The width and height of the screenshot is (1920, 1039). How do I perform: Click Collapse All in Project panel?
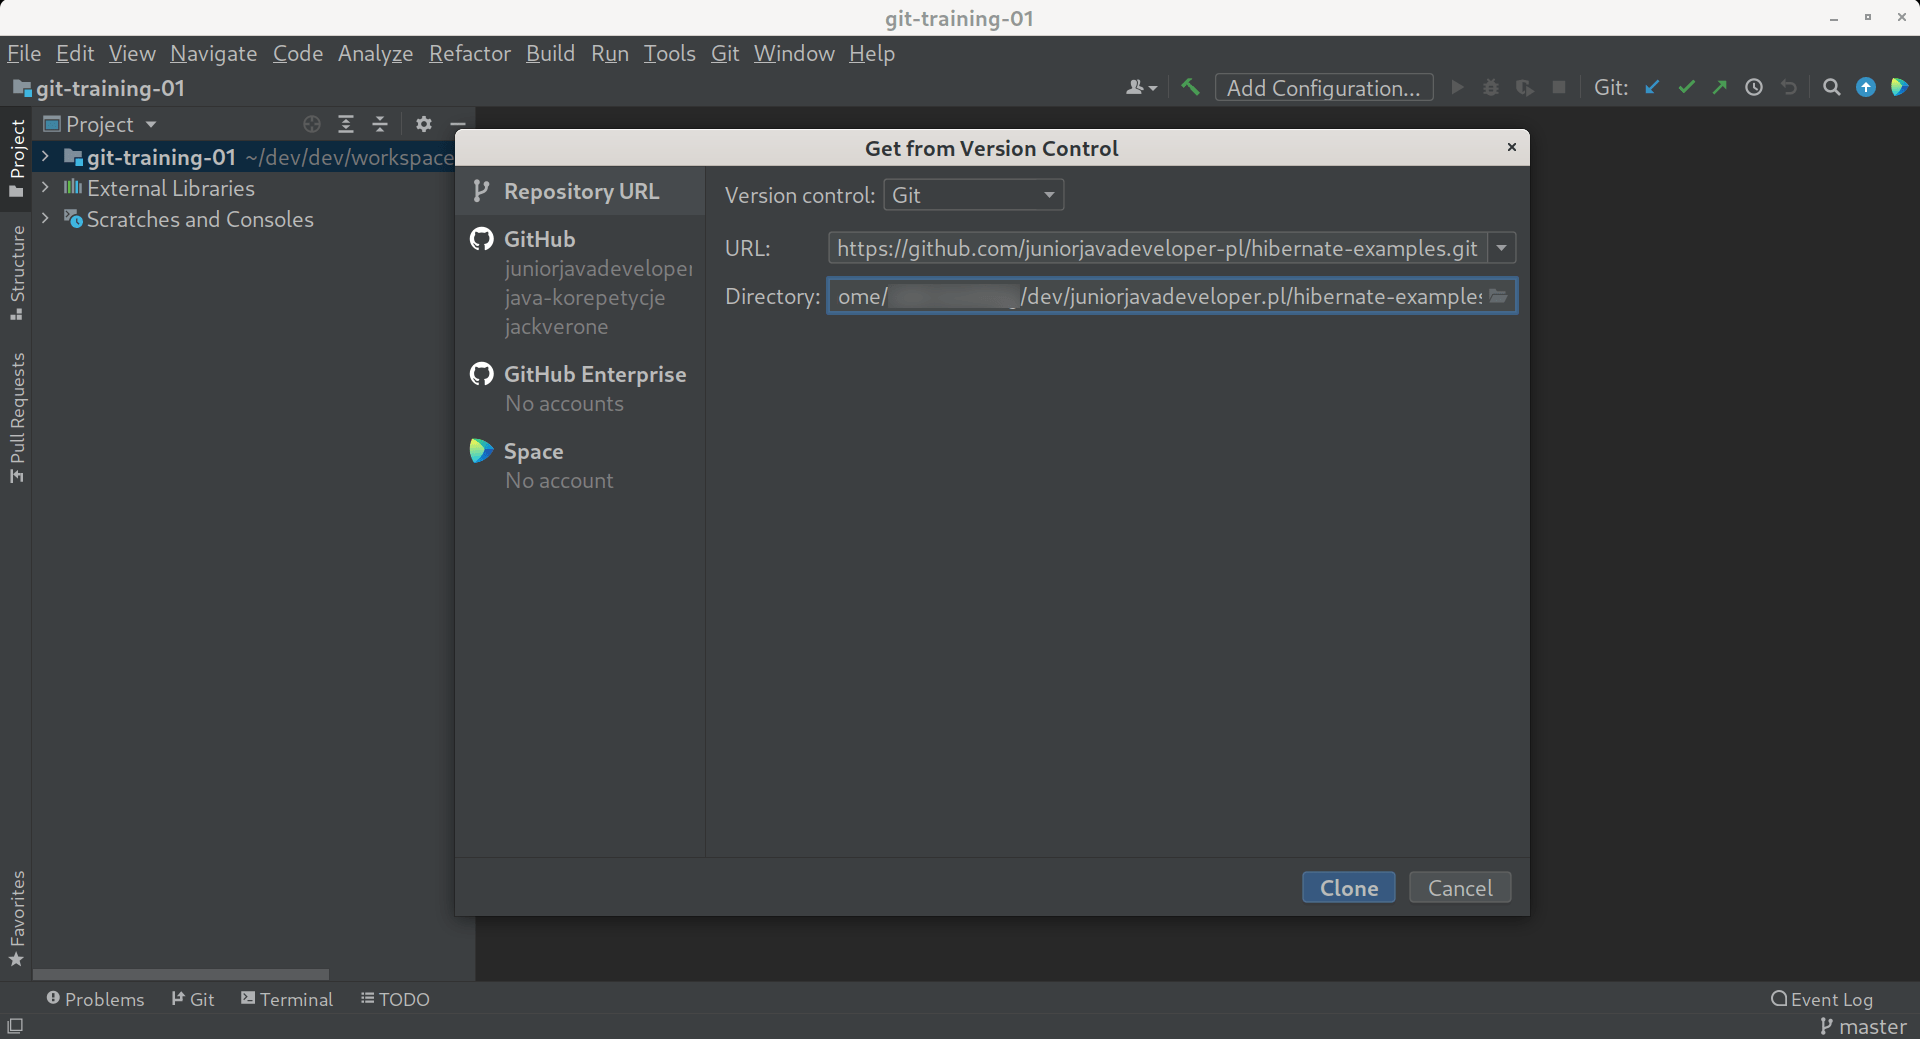click(380, 124)
